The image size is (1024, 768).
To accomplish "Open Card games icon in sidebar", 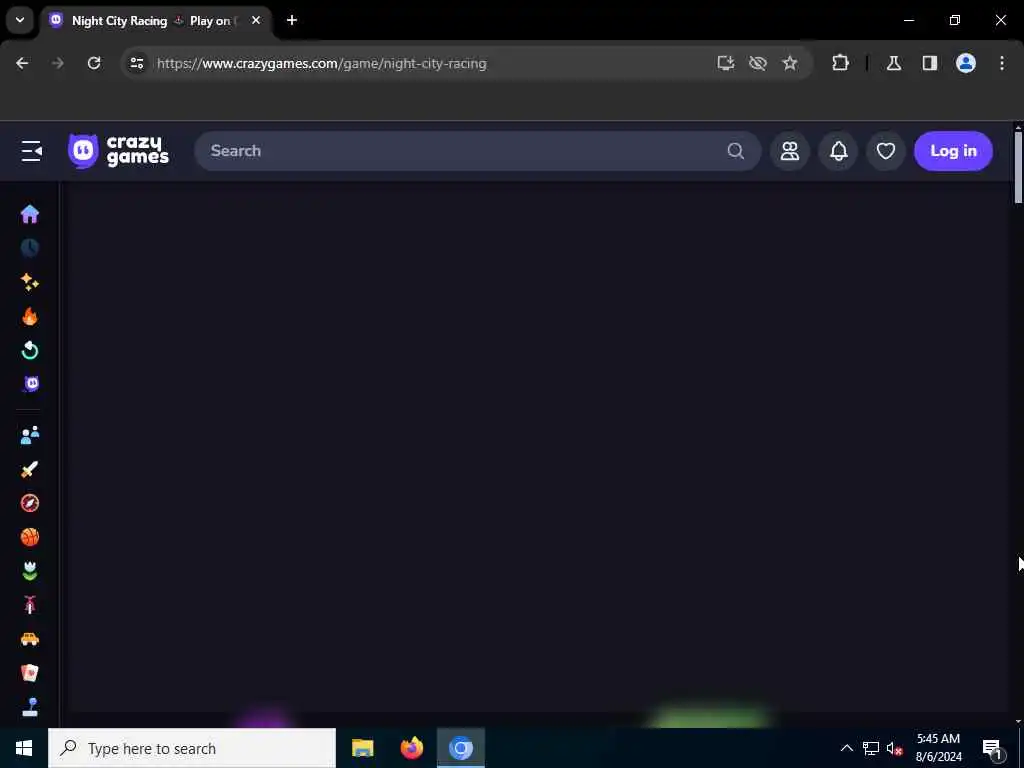I will [30, 673].
